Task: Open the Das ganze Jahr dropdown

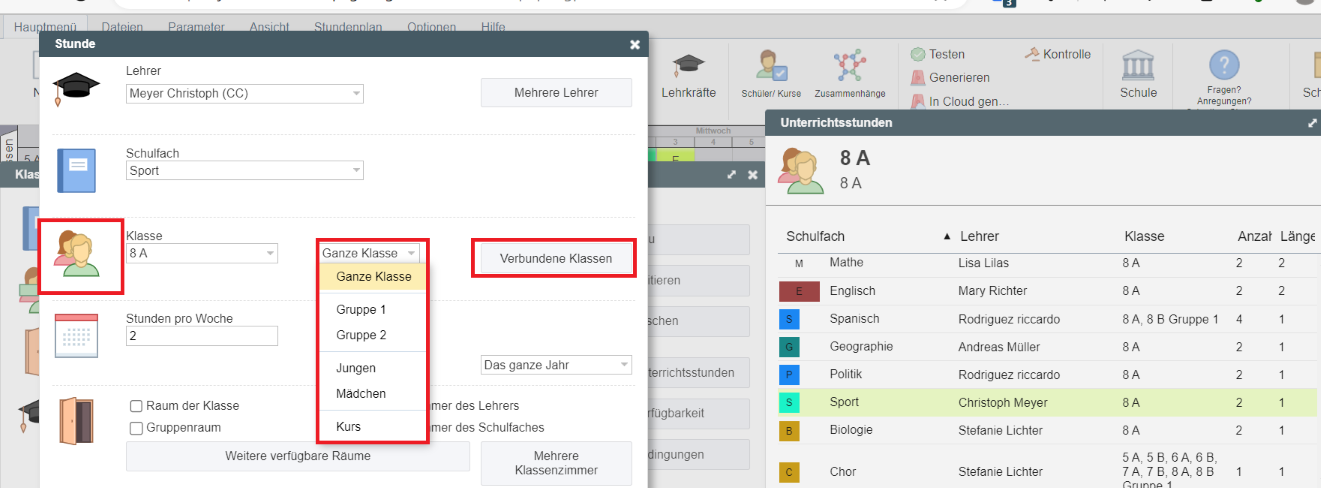Action: [x=556, y=365]
